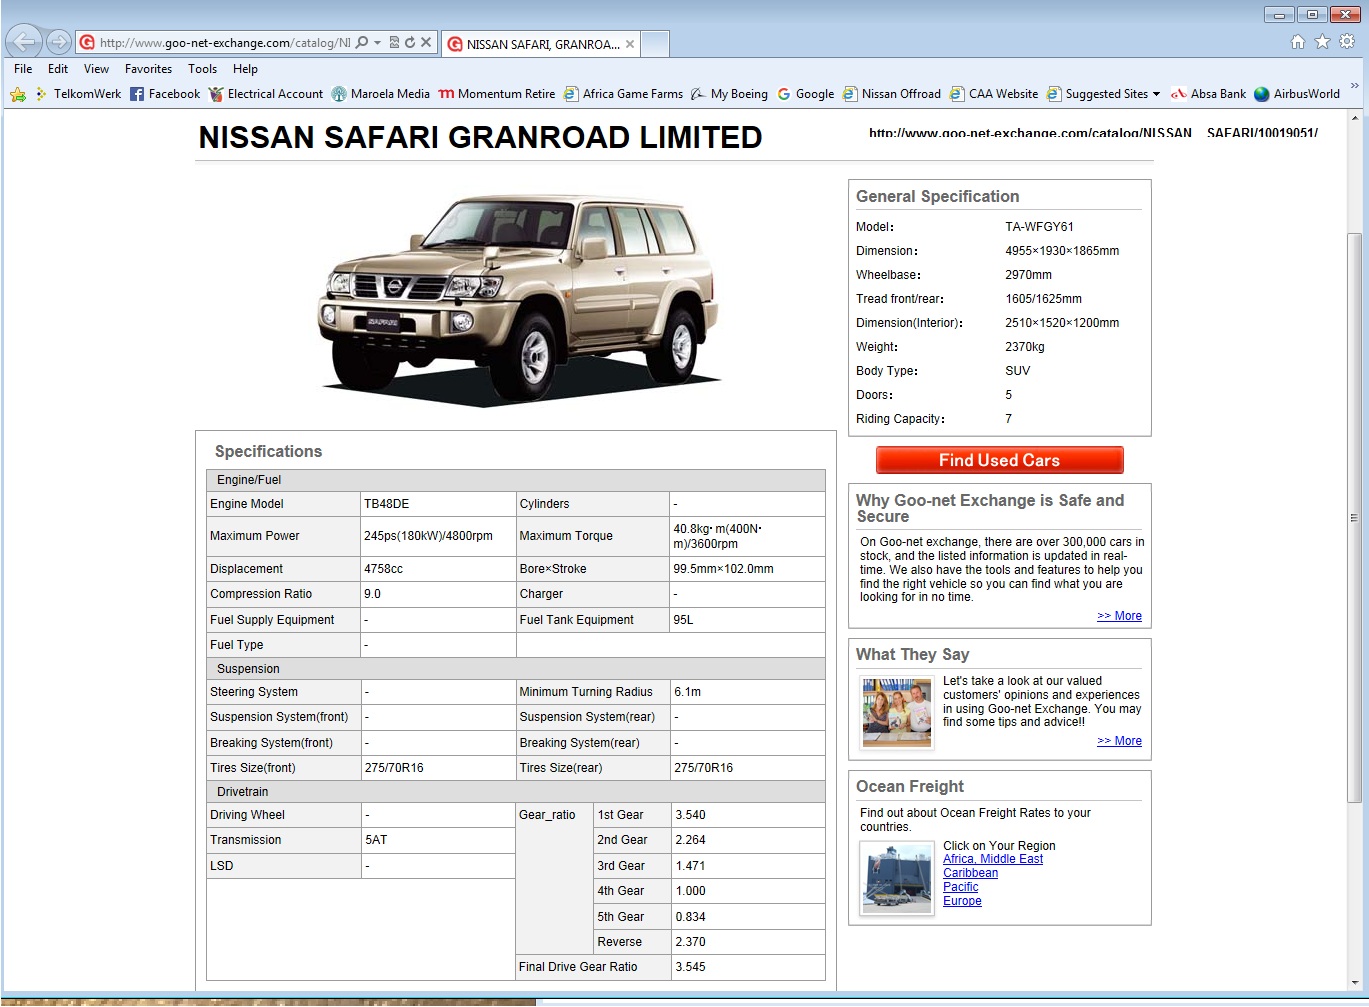Open the Africa, Middle East freight link
The height and width of the screenshot is (1007, 1369).
click(993, 859)
